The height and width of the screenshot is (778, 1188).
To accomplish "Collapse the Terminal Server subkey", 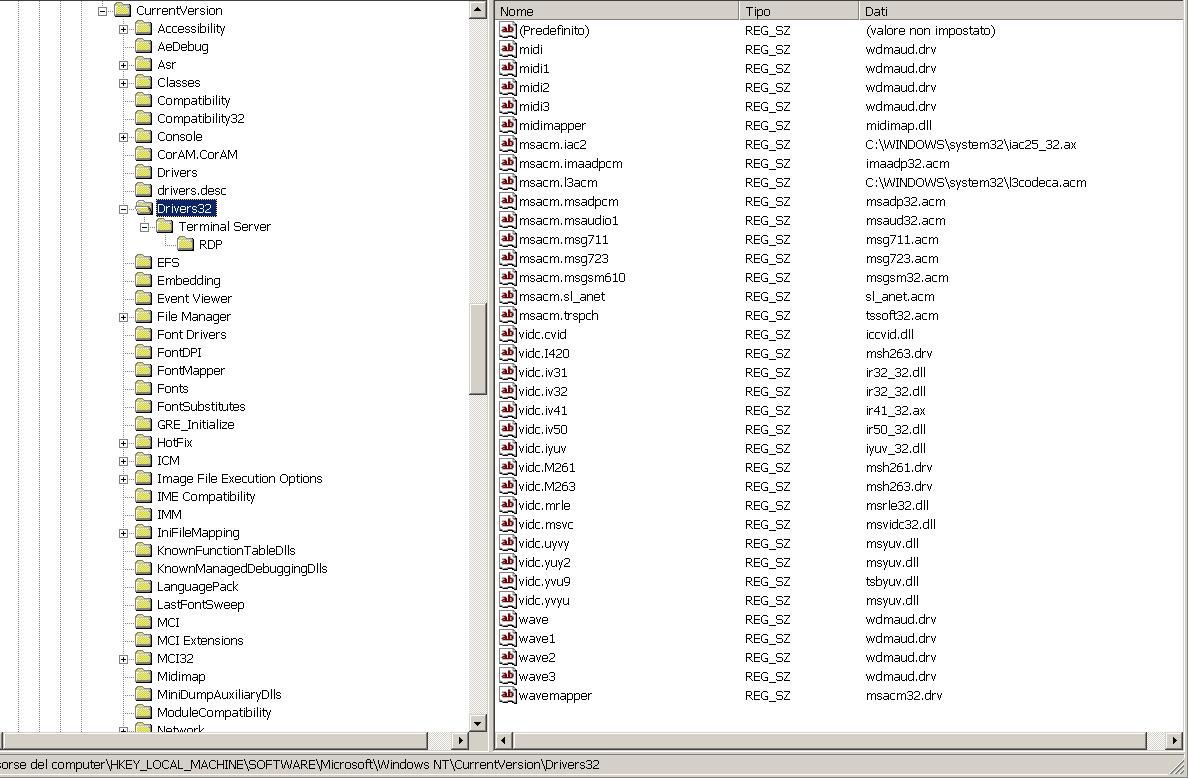I will 145,227.
